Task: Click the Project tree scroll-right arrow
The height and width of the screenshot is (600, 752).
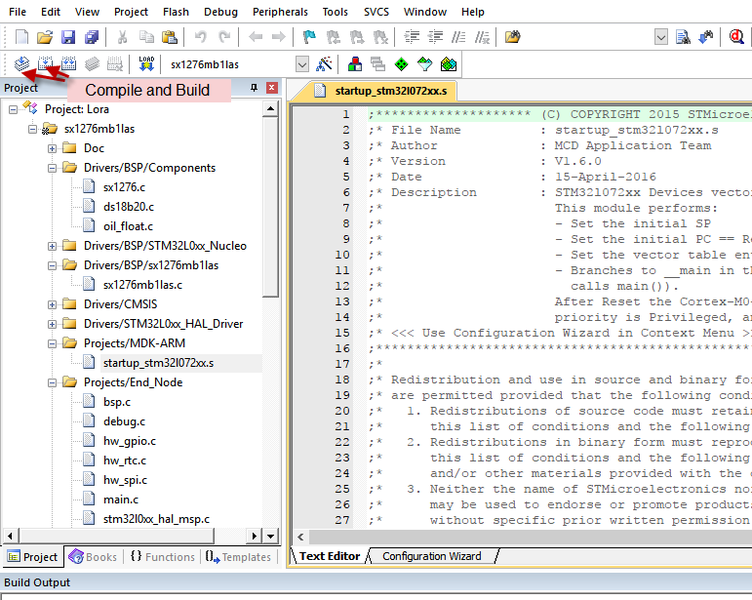Action: pyautogui.click(x=255, y=536)
